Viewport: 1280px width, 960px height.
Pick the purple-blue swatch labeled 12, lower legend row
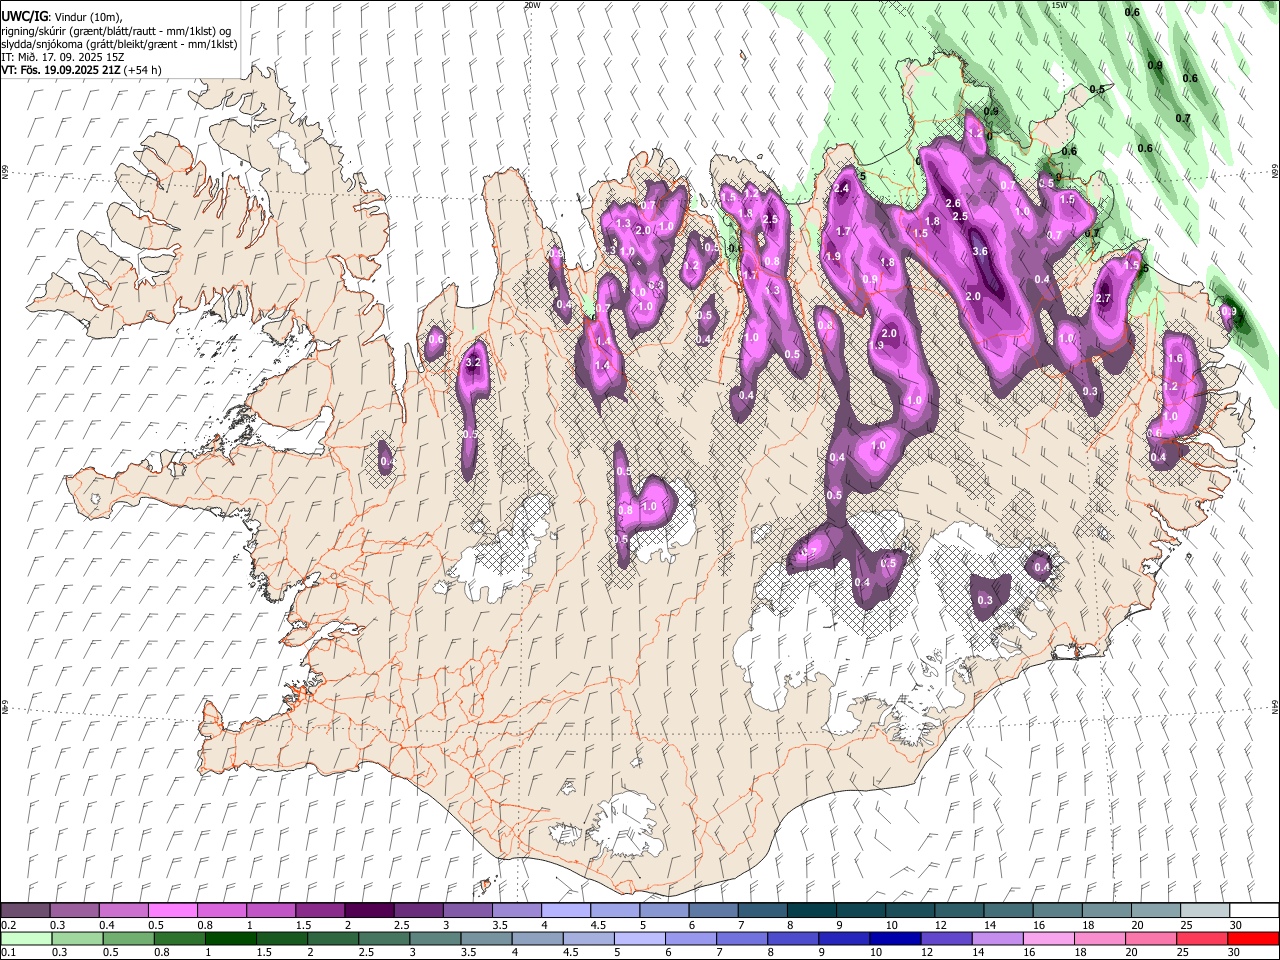point(946,938)
